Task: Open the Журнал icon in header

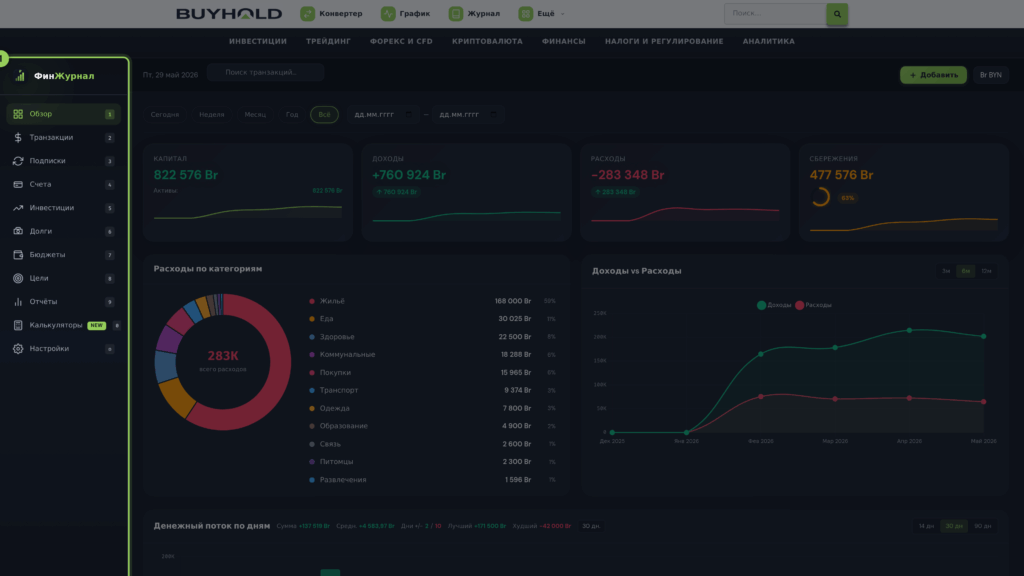Action: [x=456, y=13]
